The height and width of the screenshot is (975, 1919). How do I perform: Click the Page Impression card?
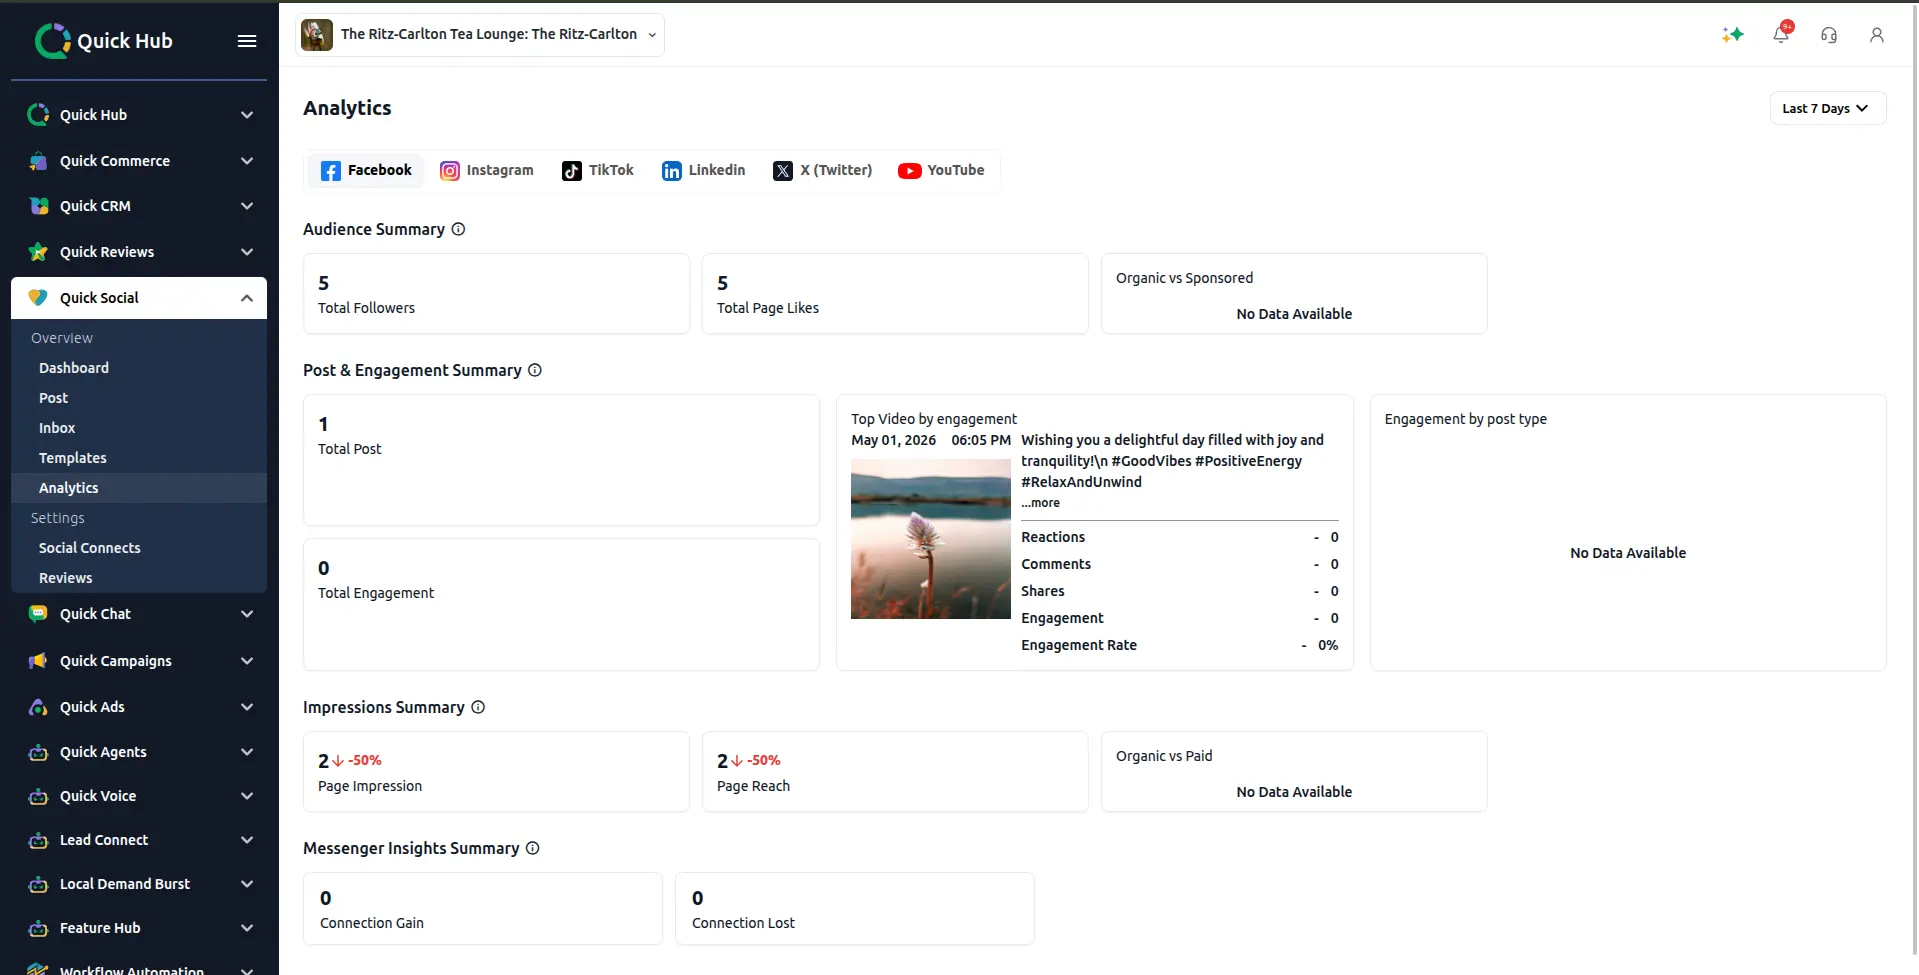496,771
